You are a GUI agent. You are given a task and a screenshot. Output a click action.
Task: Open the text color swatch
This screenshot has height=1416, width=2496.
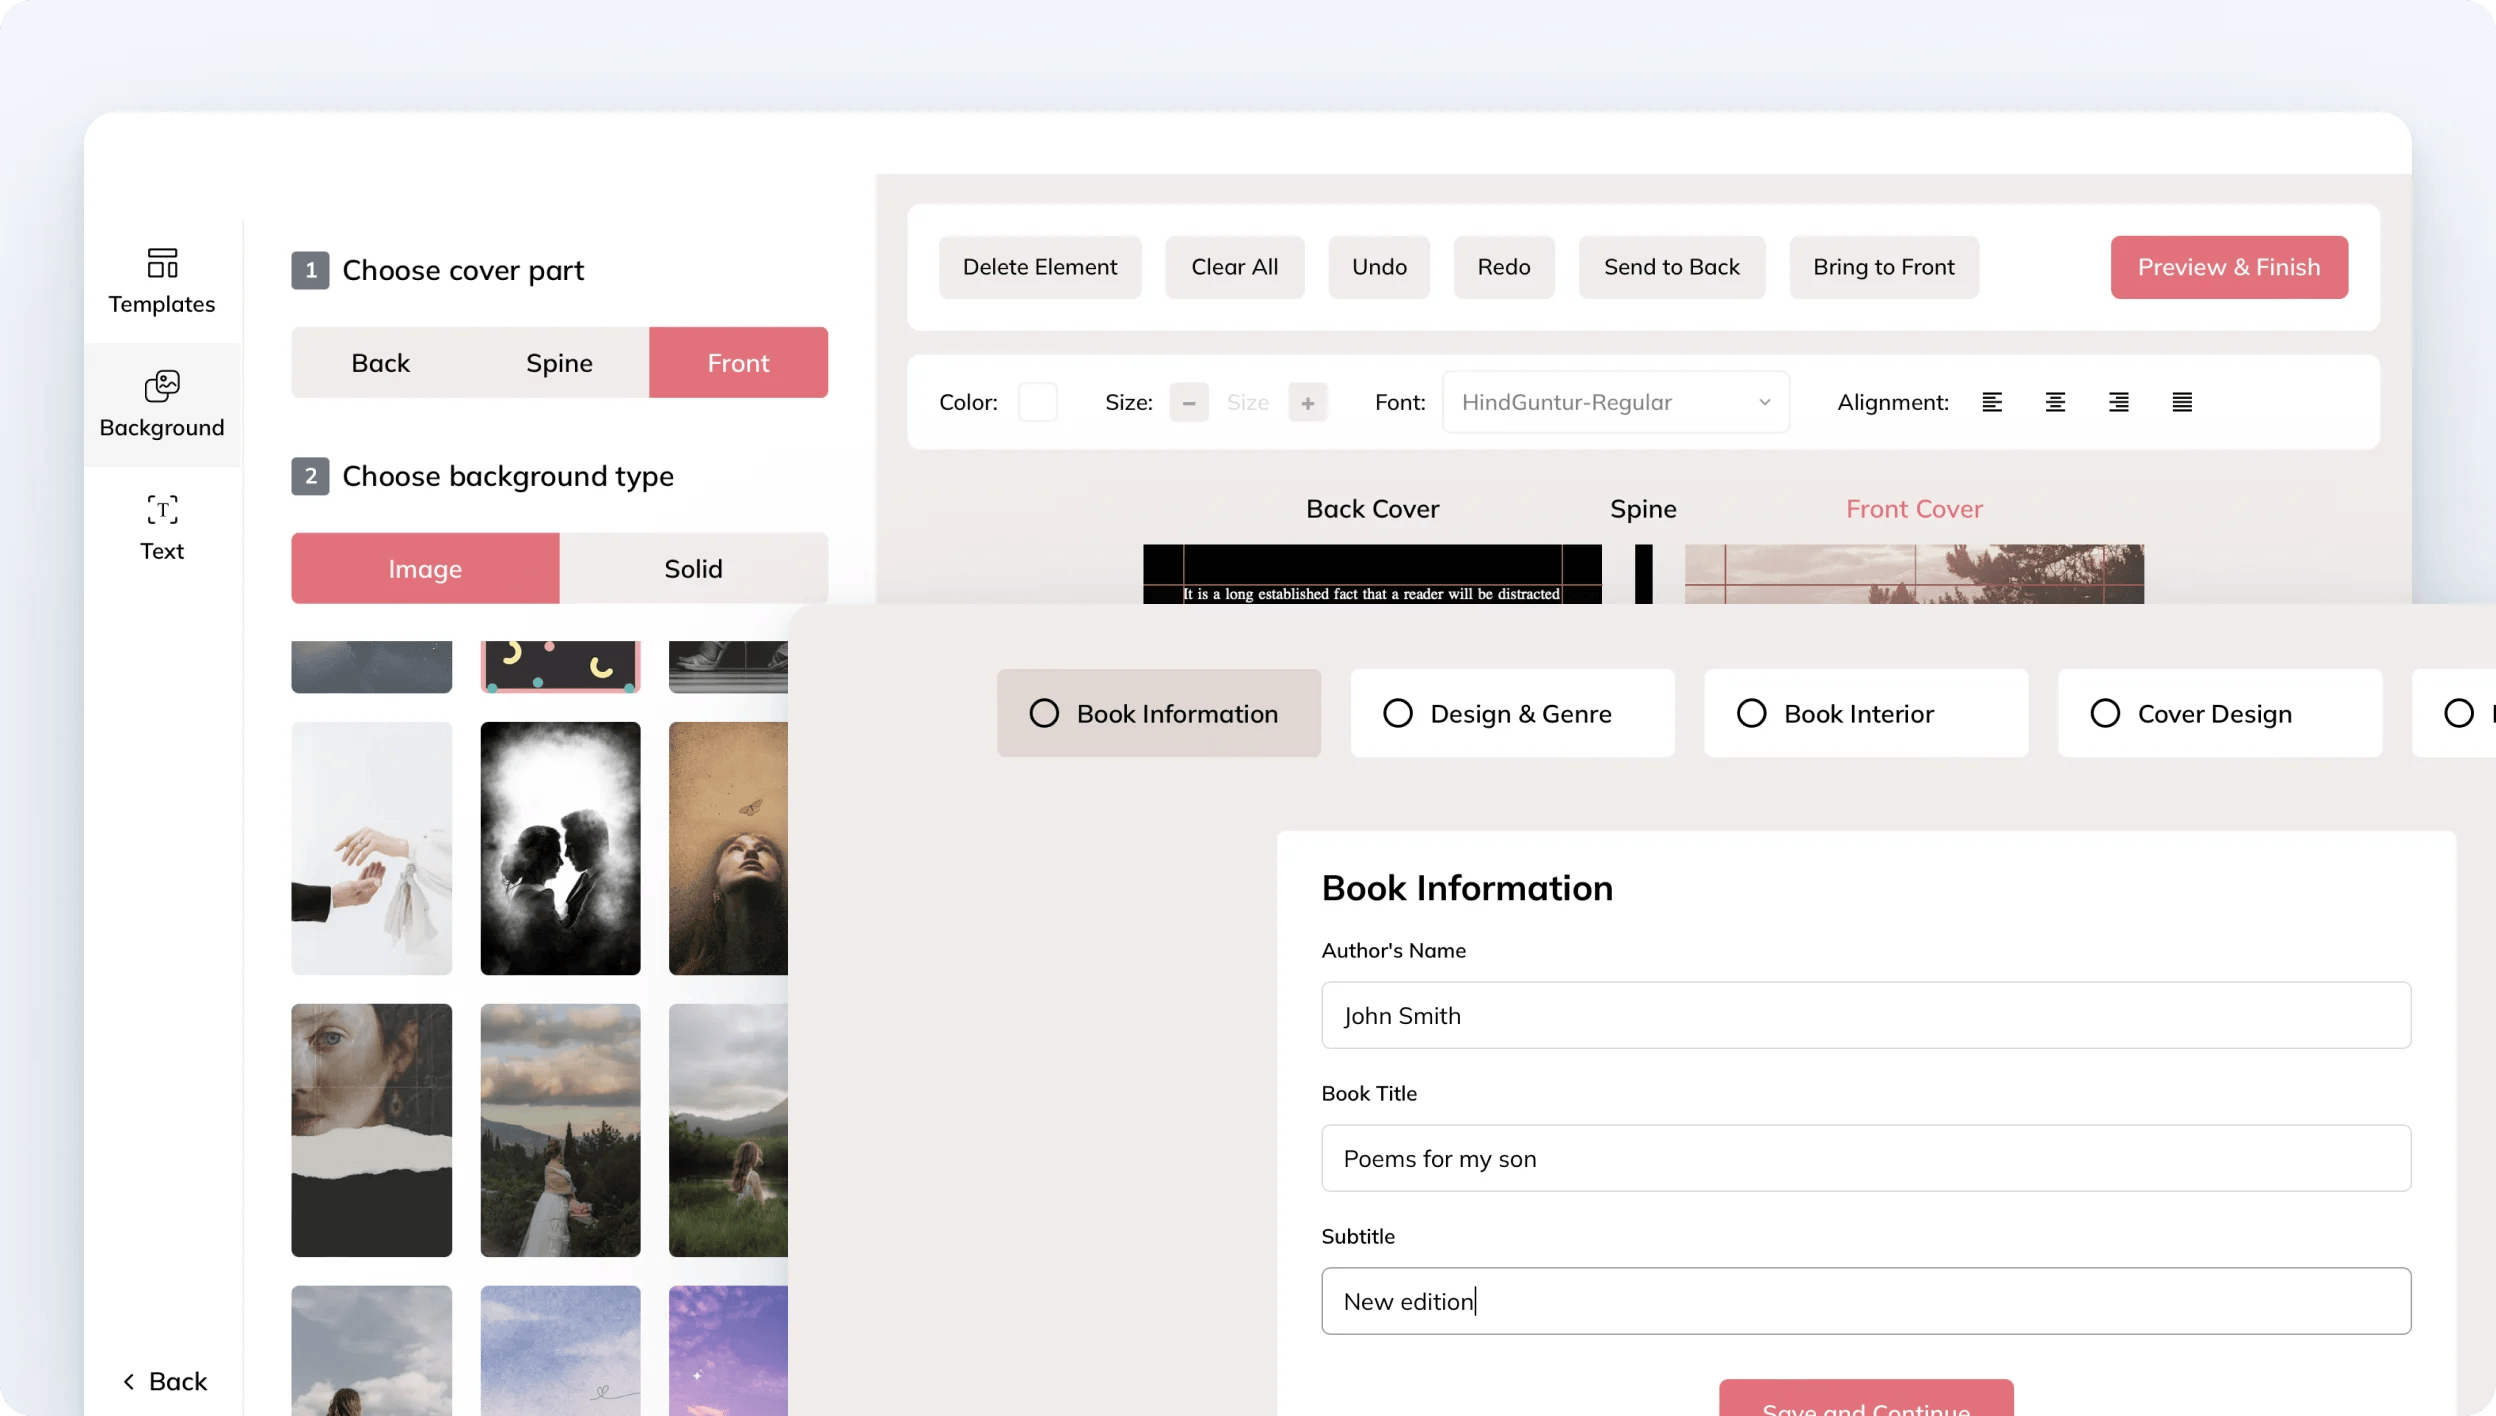tap(1038, 401)
